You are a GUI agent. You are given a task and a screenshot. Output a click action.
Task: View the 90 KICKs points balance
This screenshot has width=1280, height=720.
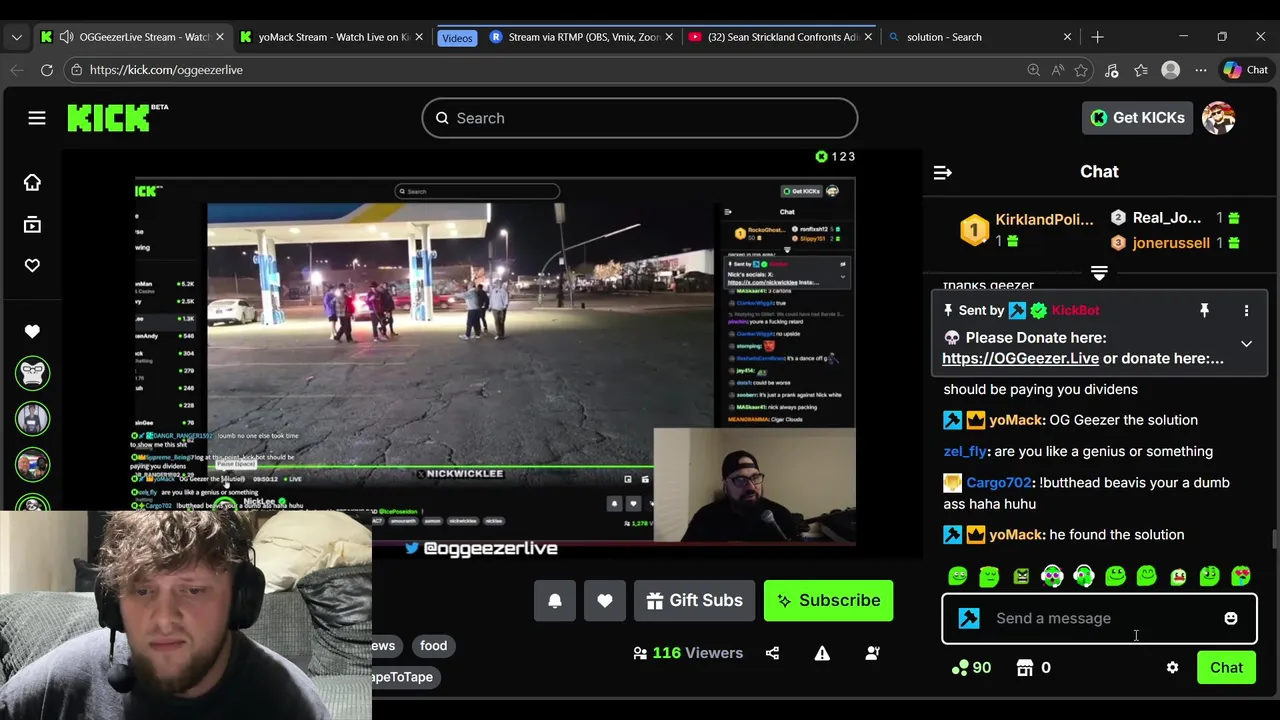coord(972,668)
